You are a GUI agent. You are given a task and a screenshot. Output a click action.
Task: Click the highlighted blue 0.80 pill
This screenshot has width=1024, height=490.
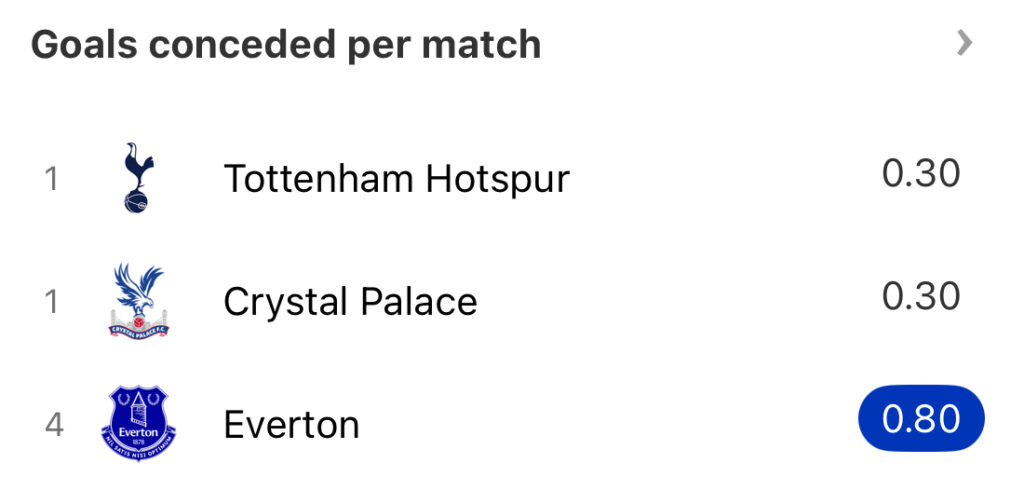[921, 418]
